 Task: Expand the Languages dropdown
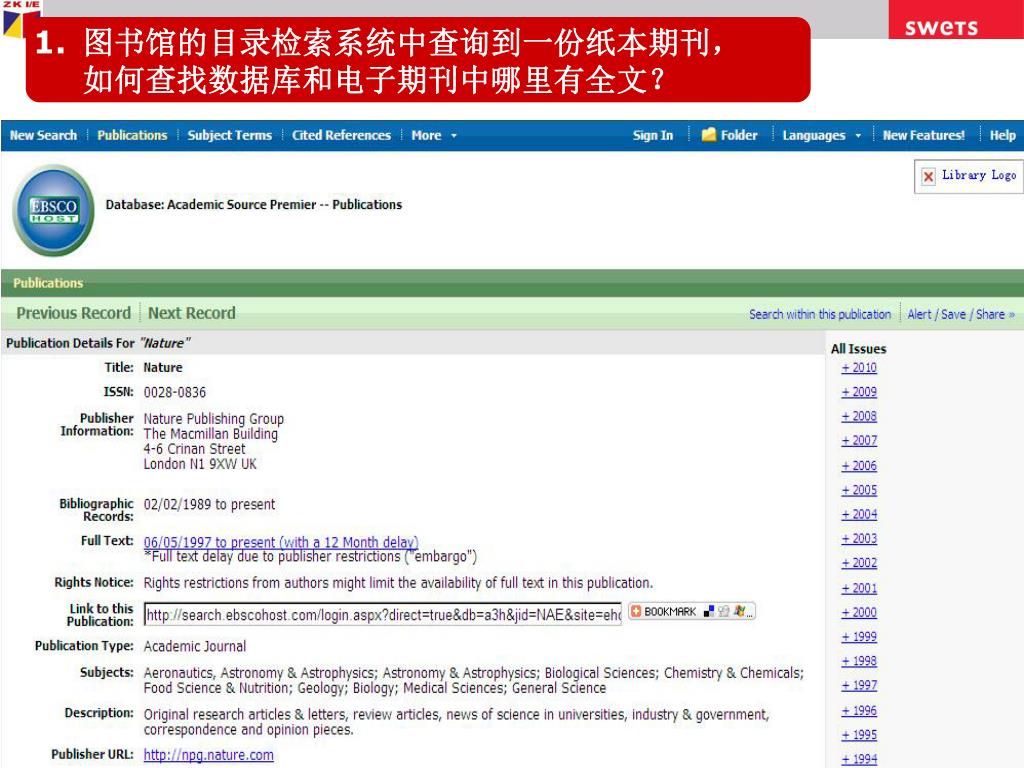point(822,135)
